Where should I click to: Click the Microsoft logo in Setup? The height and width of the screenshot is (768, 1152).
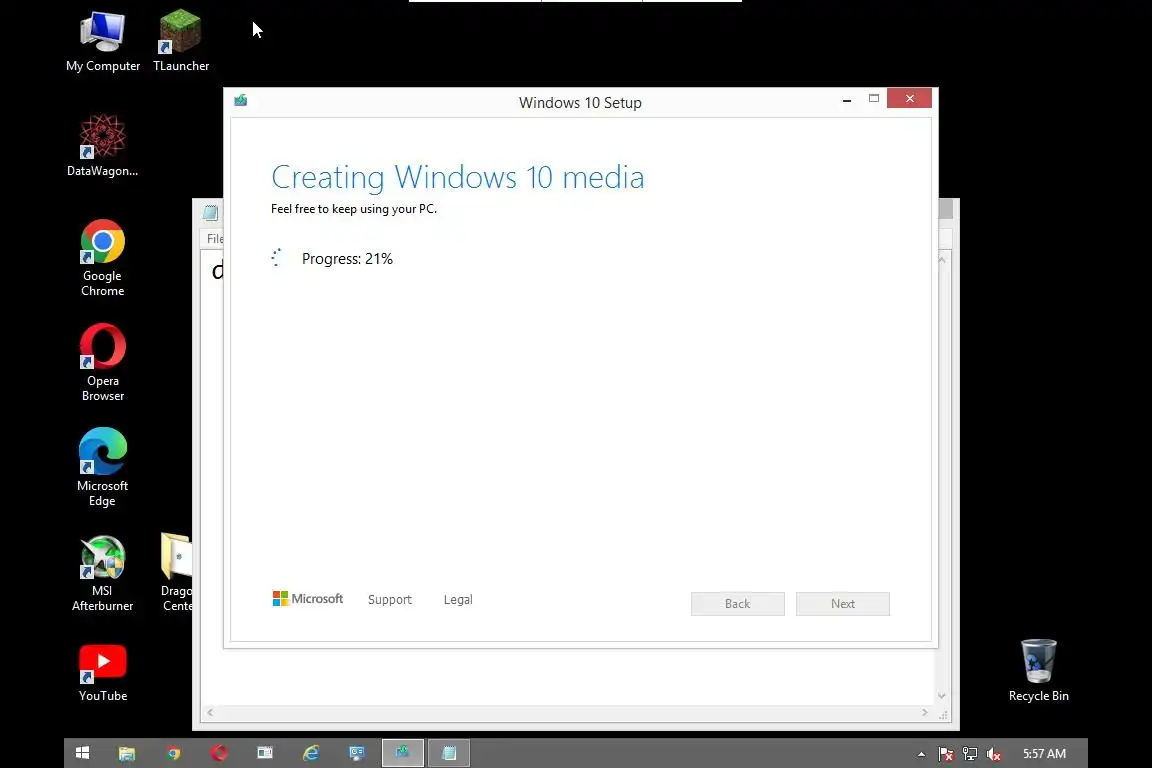[308, 599]
